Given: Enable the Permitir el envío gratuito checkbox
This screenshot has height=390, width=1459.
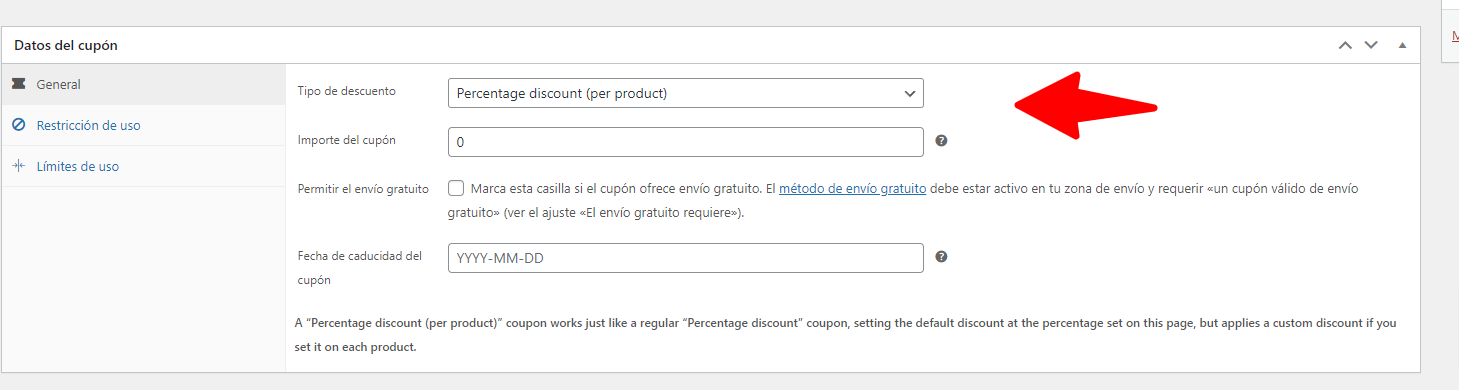Looking at the screenshot, I should (x=456, y=188).
